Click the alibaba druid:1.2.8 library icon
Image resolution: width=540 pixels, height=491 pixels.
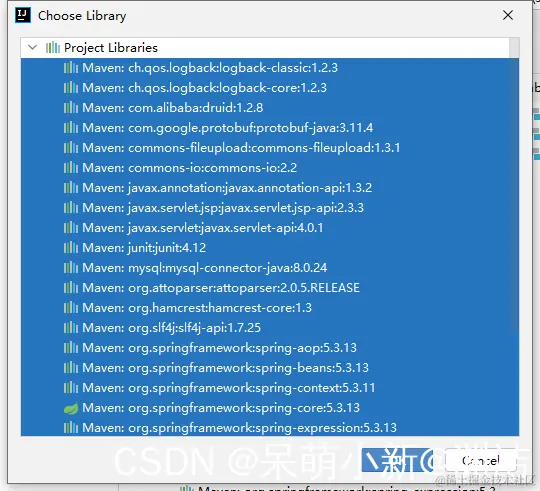point(71,108)
